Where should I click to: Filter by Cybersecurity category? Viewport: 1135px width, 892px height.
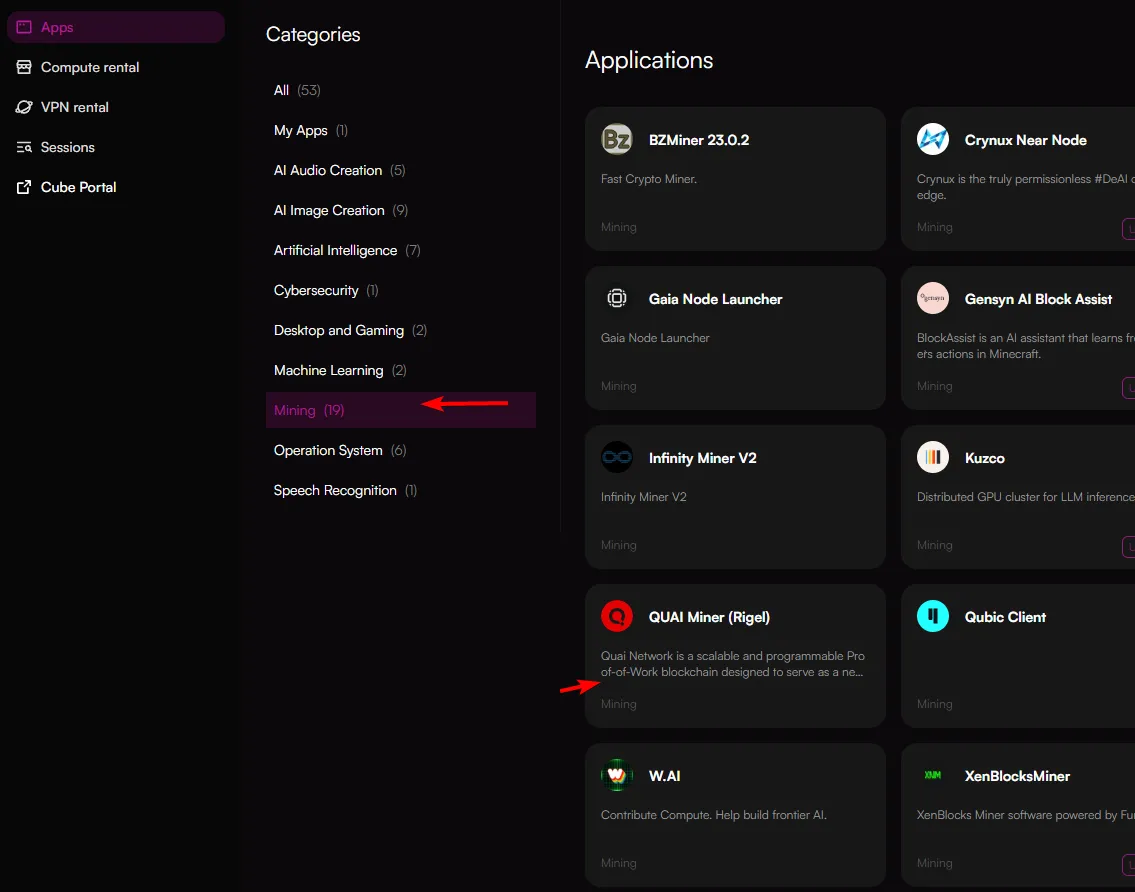click(326, 290)
